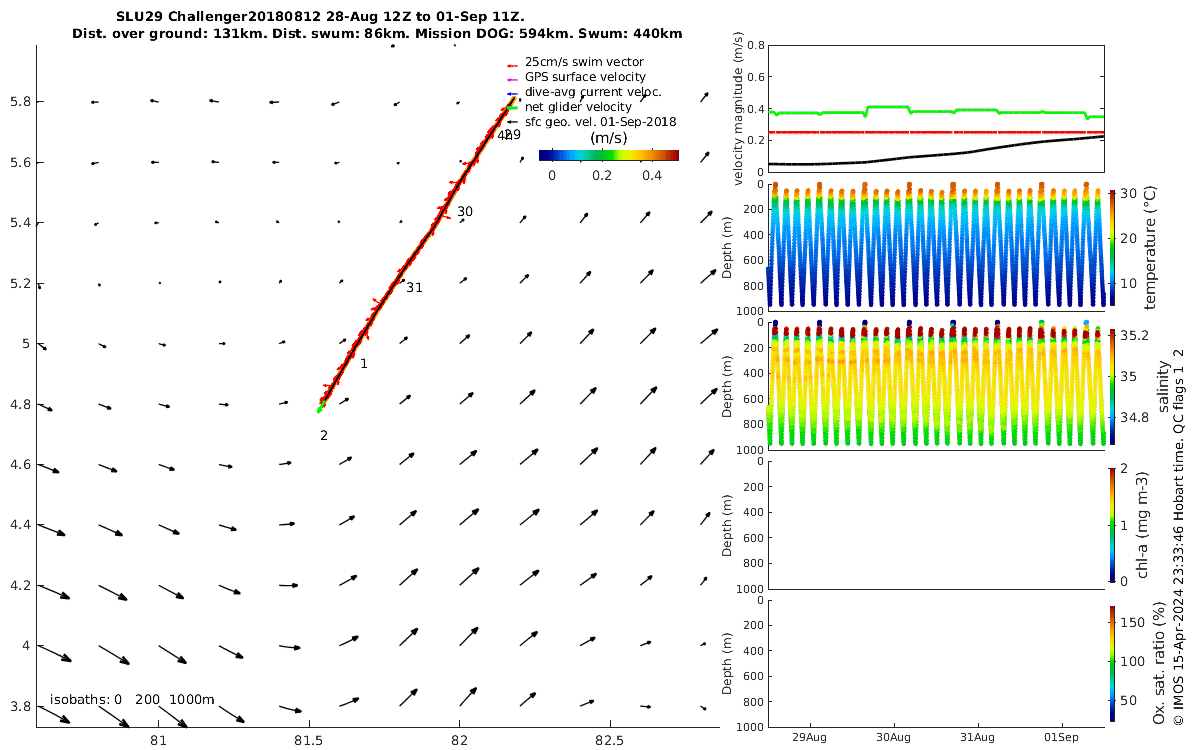Click day label '30' on the glider track
Viewport: 1200px width, 750px height.
(x=465, y=212)
